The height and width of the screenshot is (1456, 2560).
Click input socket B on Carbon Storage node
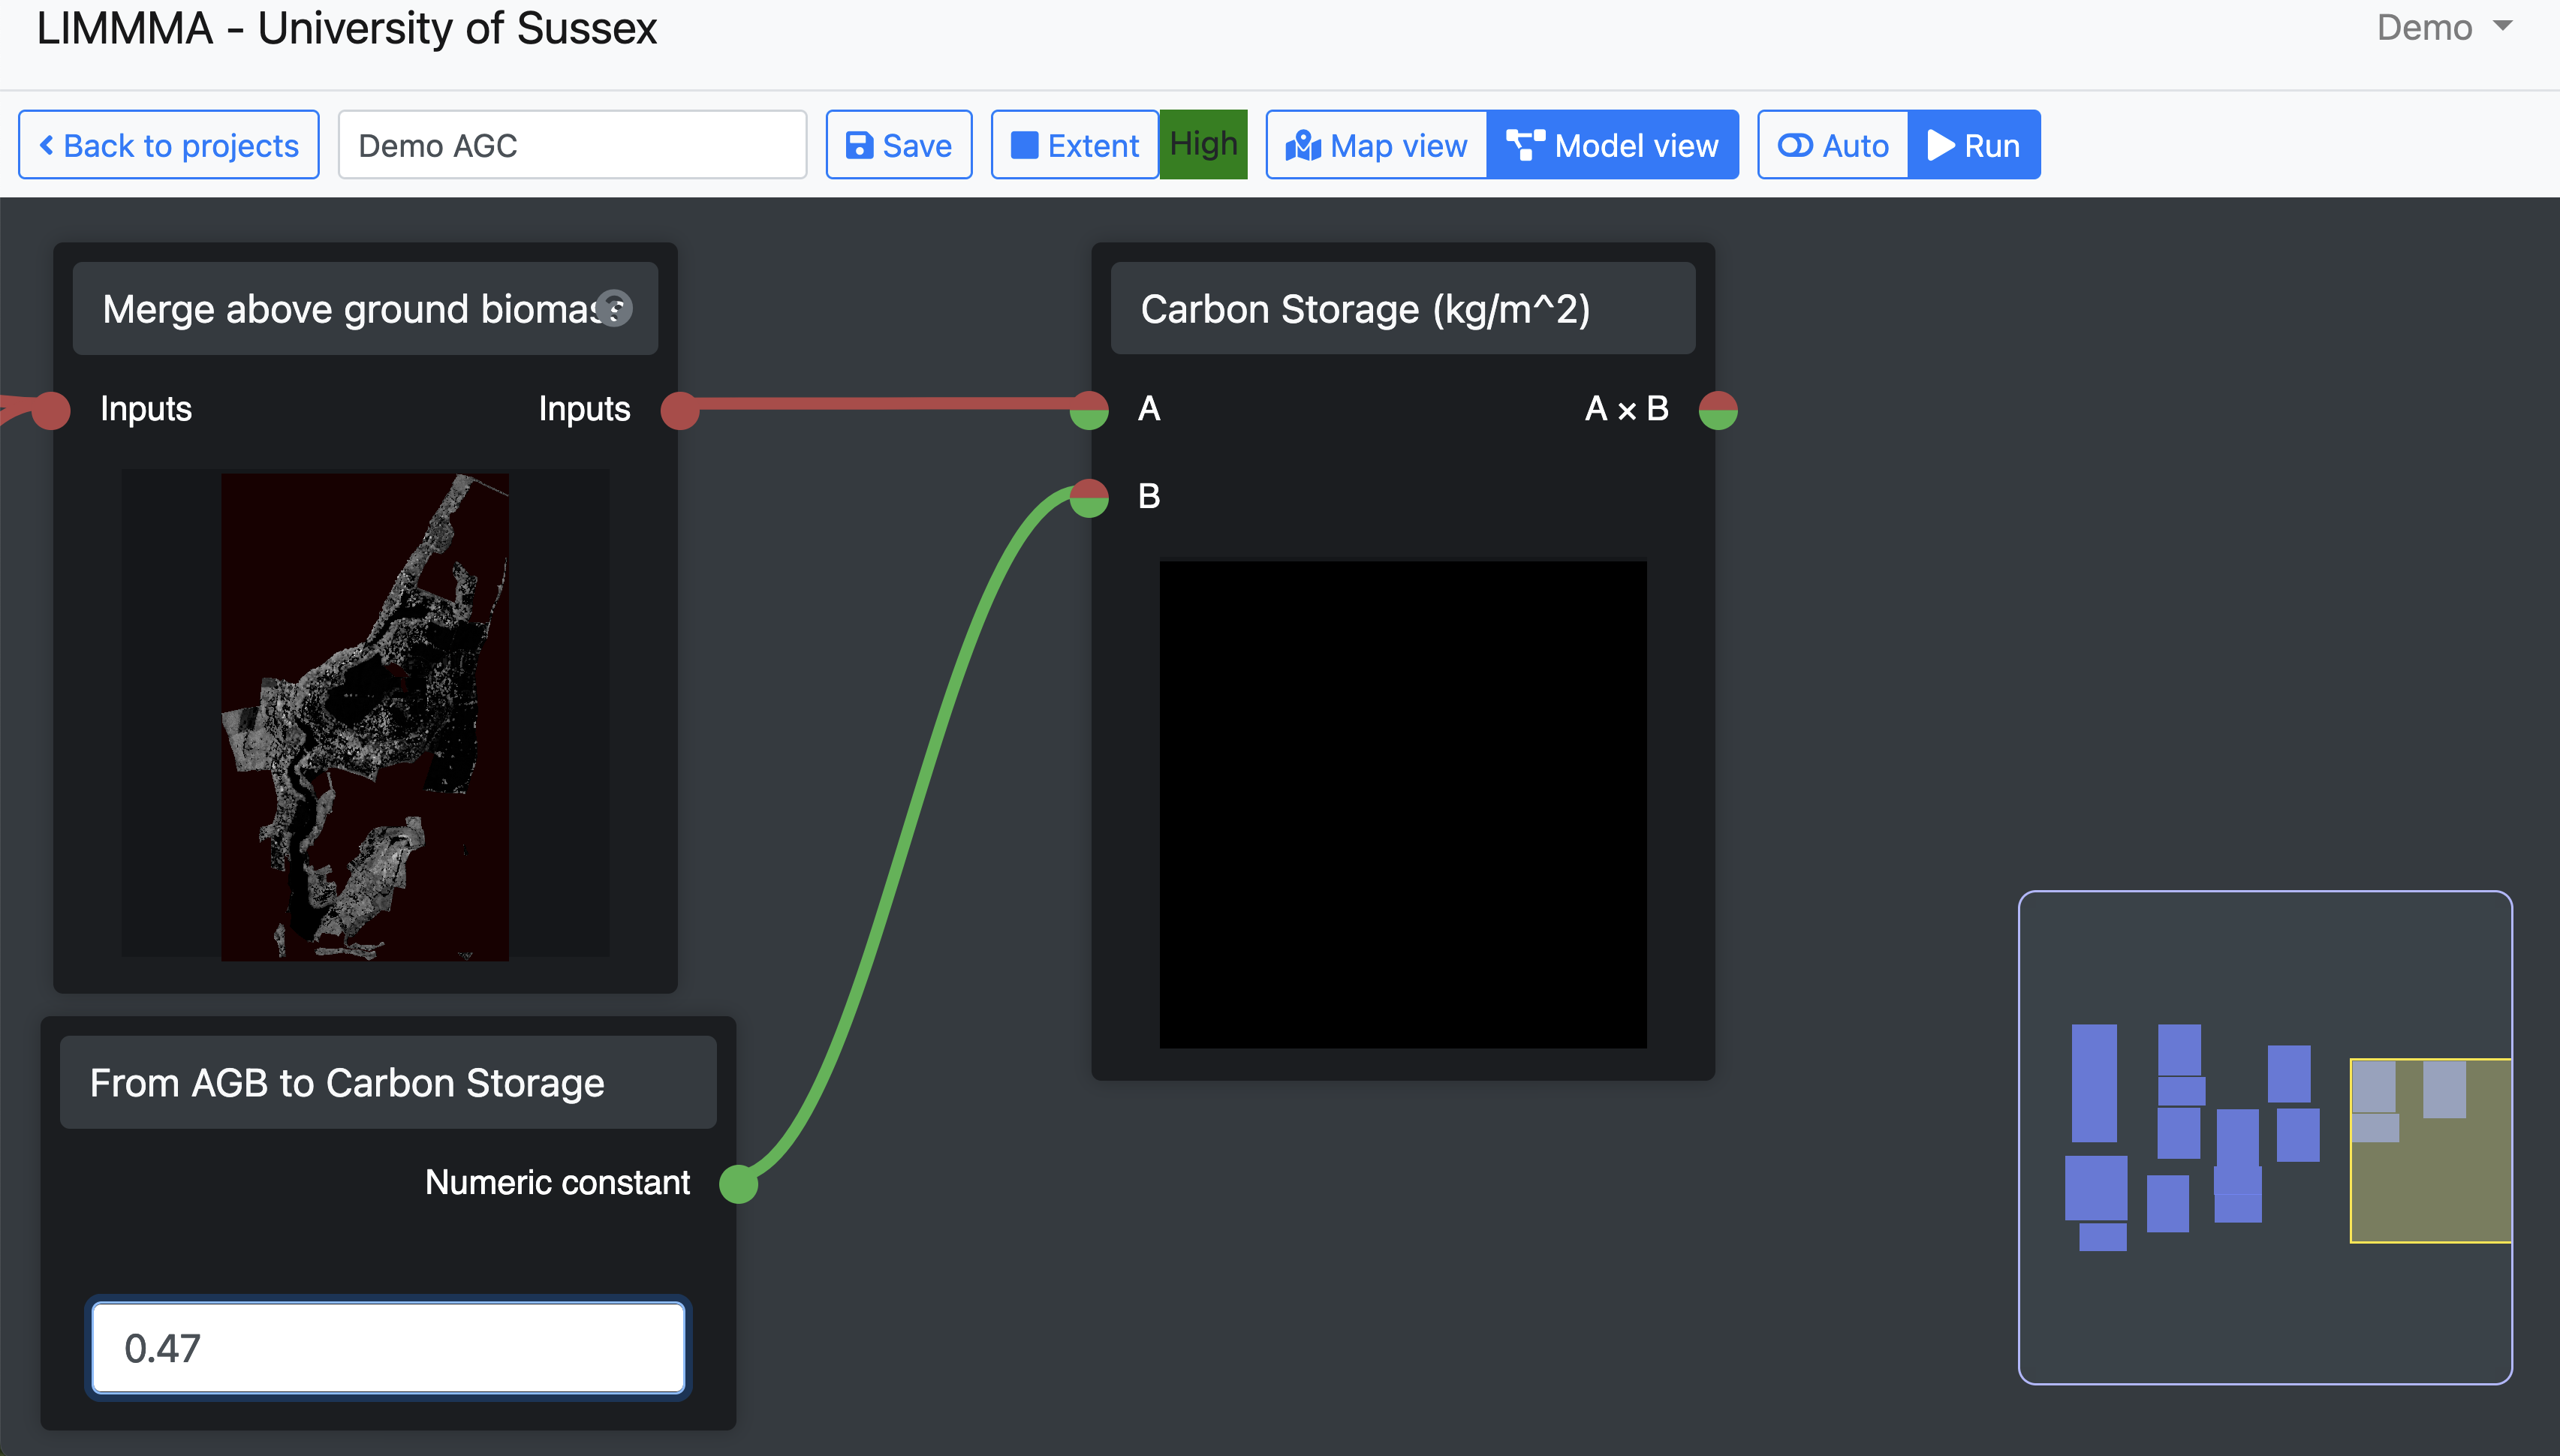point(1089,497)
